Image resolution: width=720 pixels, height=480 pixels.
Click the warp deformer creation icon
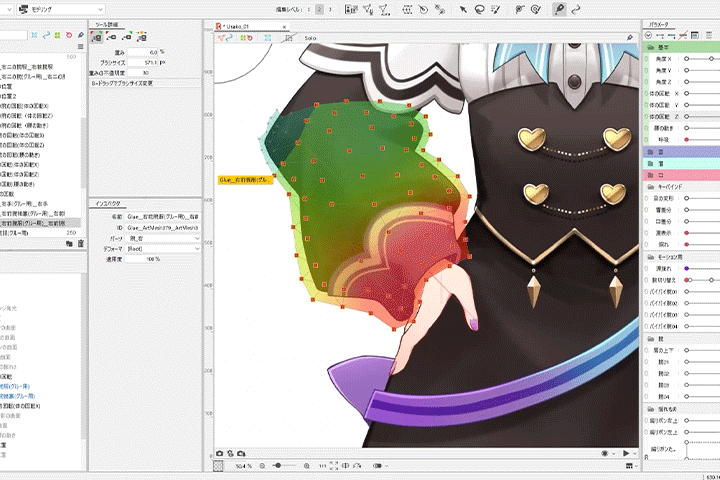coord(407,9)
